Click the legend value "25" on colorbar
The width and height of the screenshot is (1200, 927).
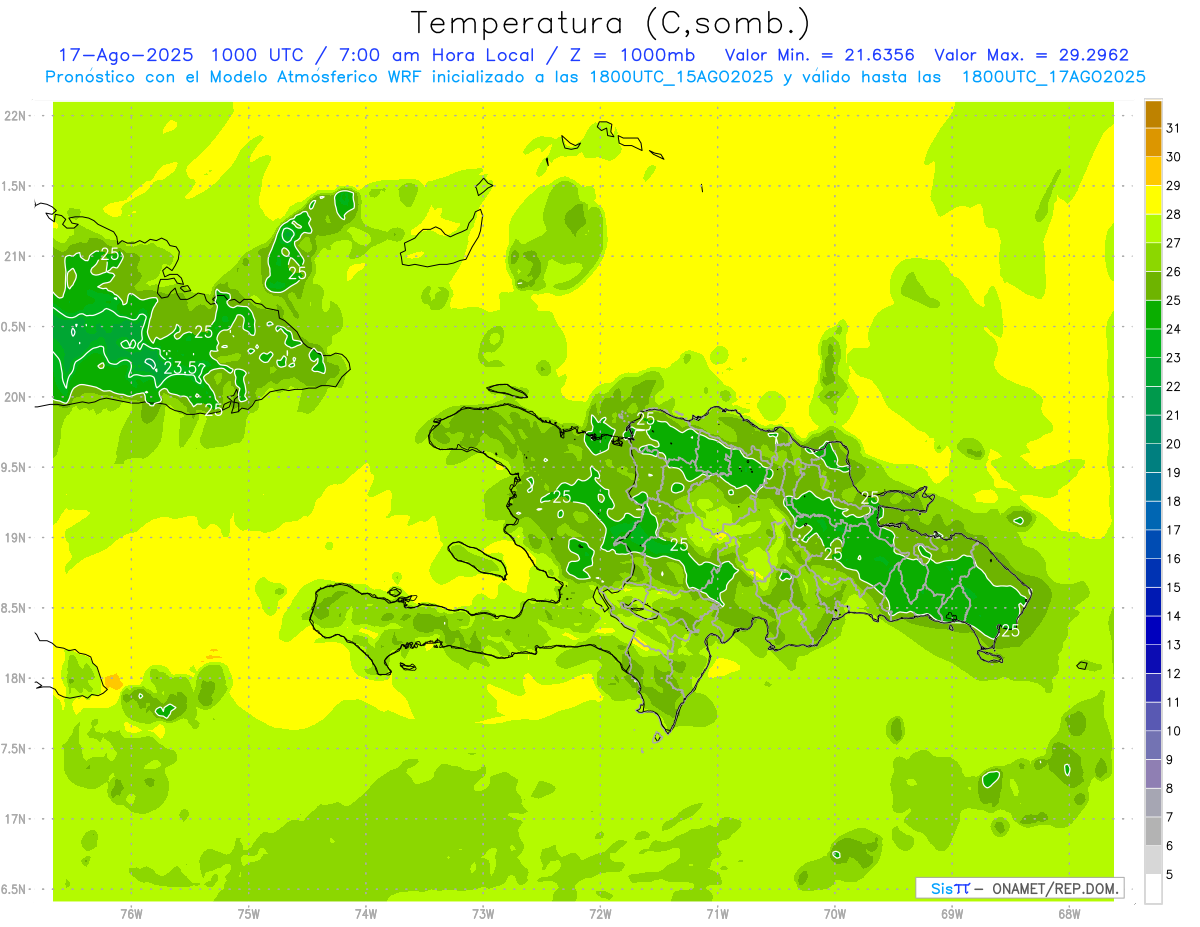[x=1174, y=300]
